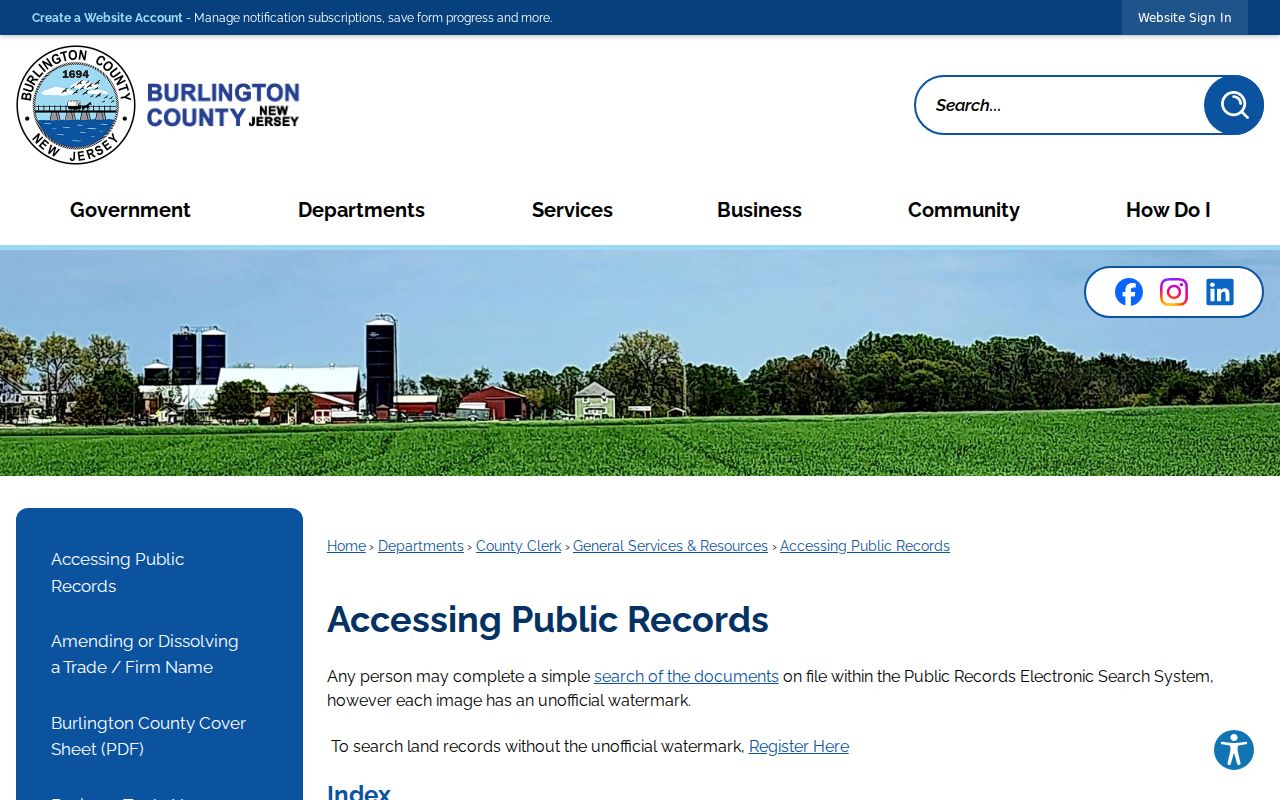The width and height of the screenshot is (1280, 800).
Task: Open the How Do I menu
Action: [1168, 210]
